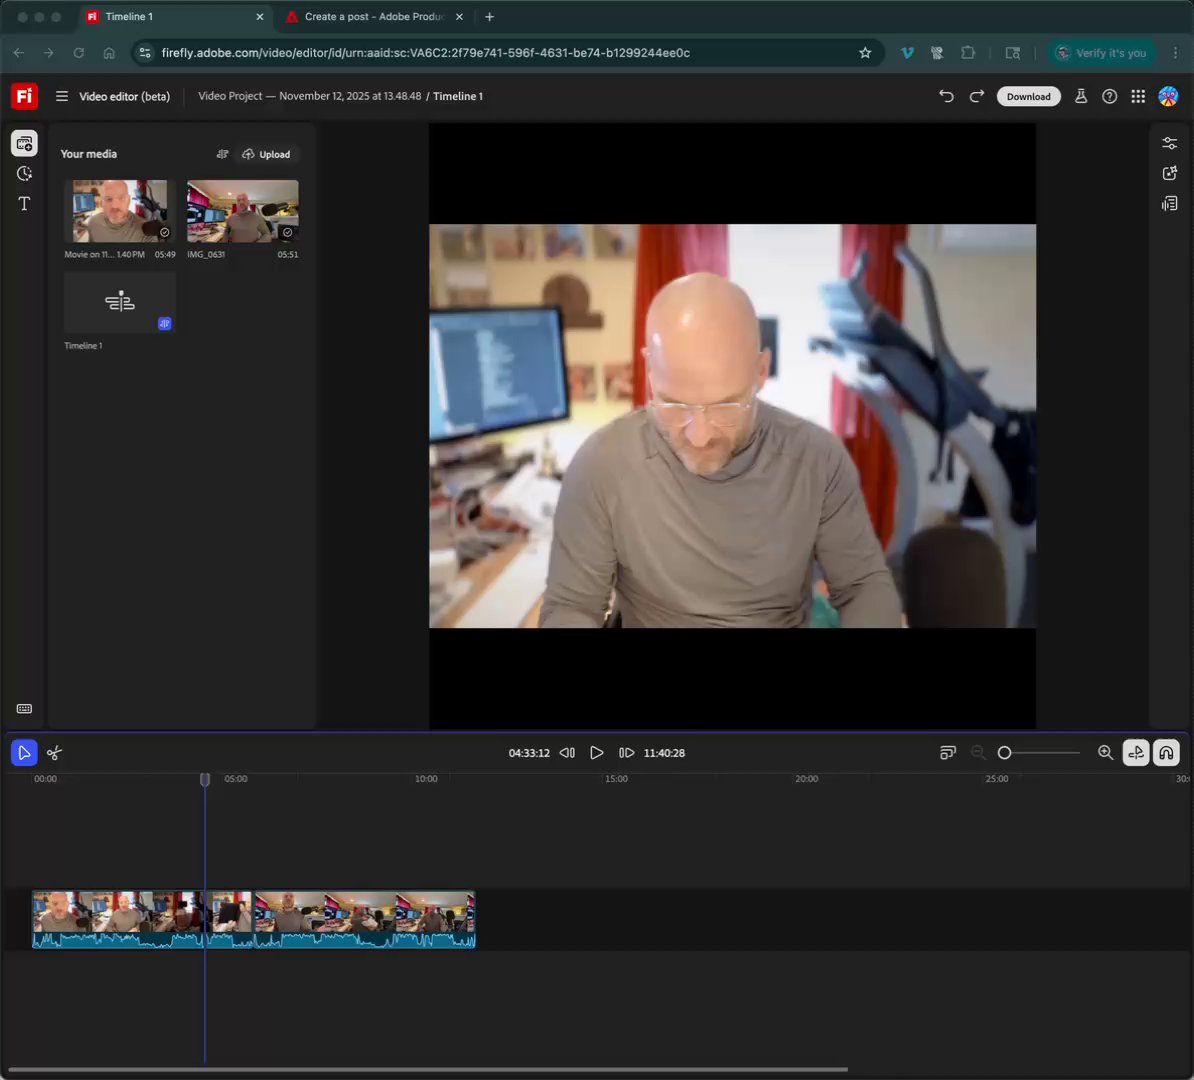Toggle timeline snapping magnet
This screenshot has height=1080, width=1194.
1166,752
